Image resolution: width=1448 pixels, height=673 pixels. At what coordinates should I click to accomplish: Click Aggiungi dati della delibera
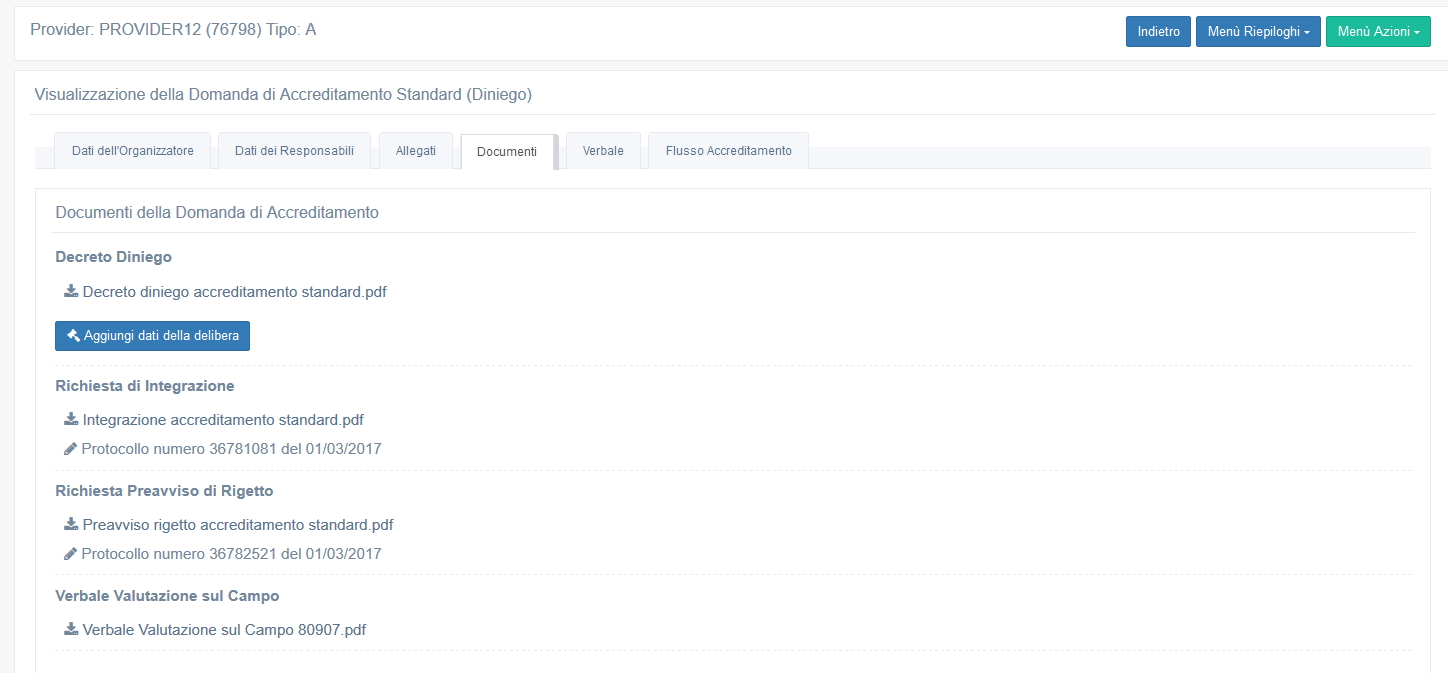click(152, 336)
